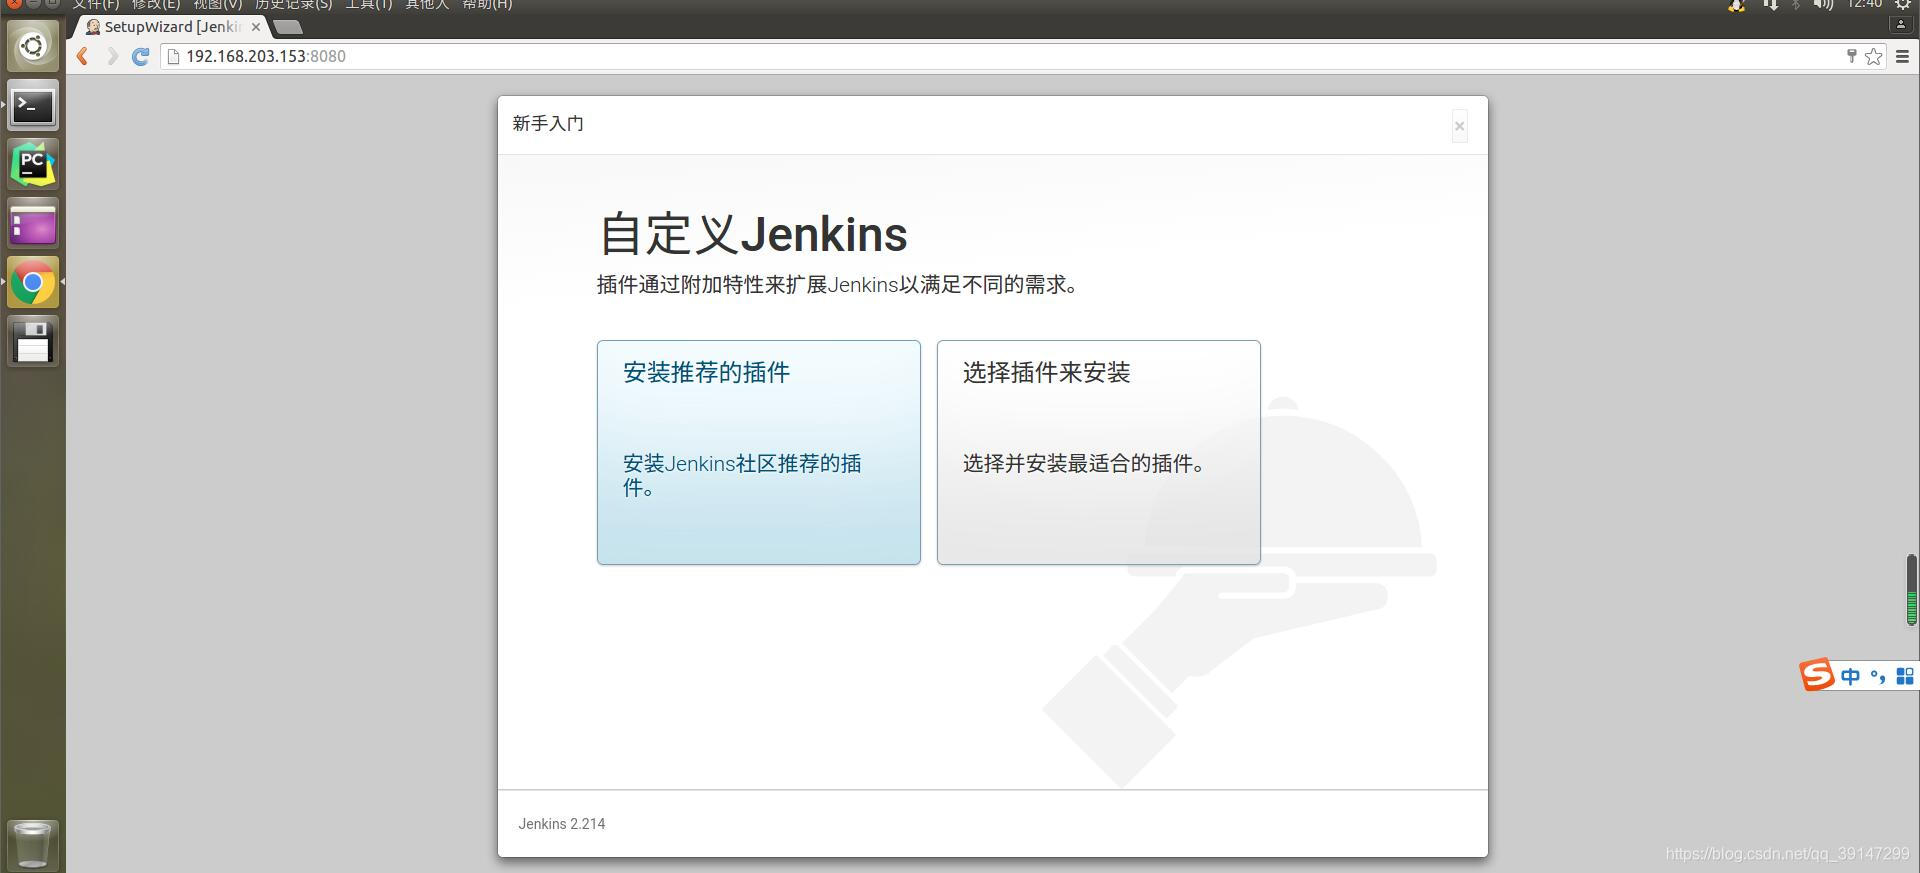Viewport: 1920px width, 873px height.
Task: Open the 视图(V) menu
Action: 218,5
